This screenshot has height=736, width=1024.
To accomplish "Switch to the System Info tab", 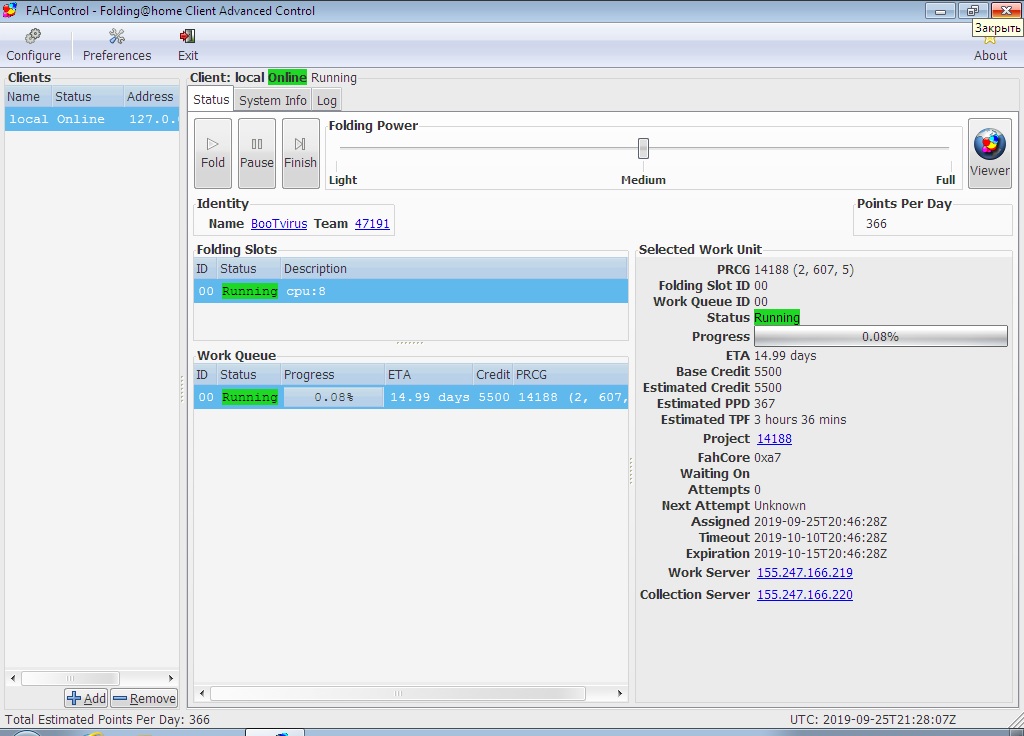I will pos(272,101).
